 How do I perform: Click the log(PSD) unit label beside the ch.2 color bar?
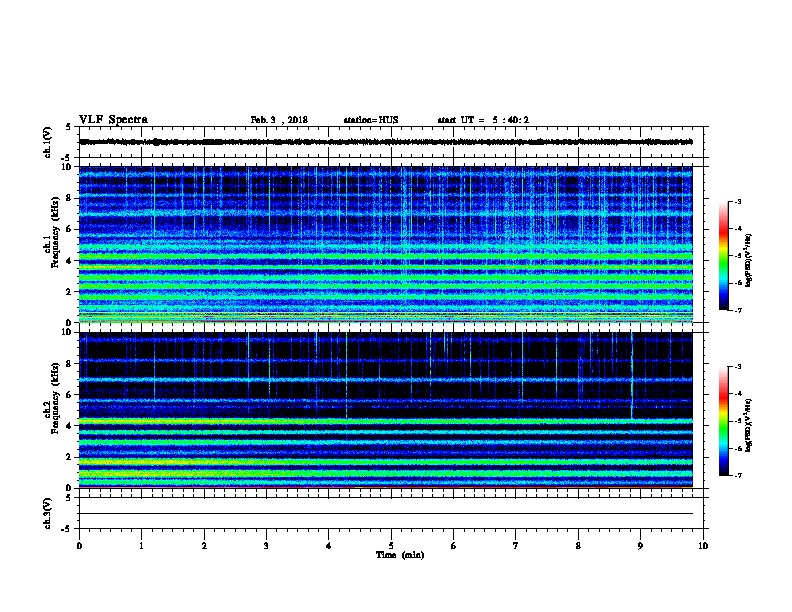click(x=749, y=425)
